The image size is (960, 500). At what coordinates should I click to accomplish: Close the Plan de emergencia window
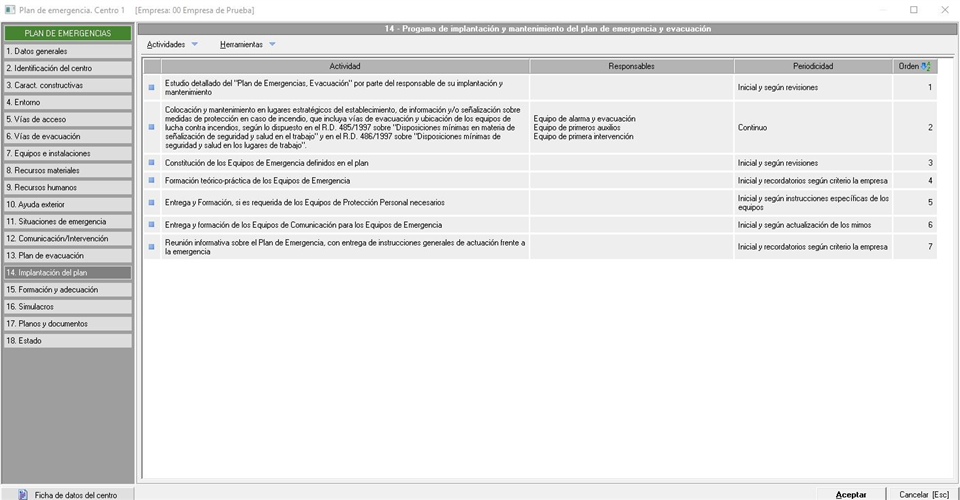[x=945, y=10]
